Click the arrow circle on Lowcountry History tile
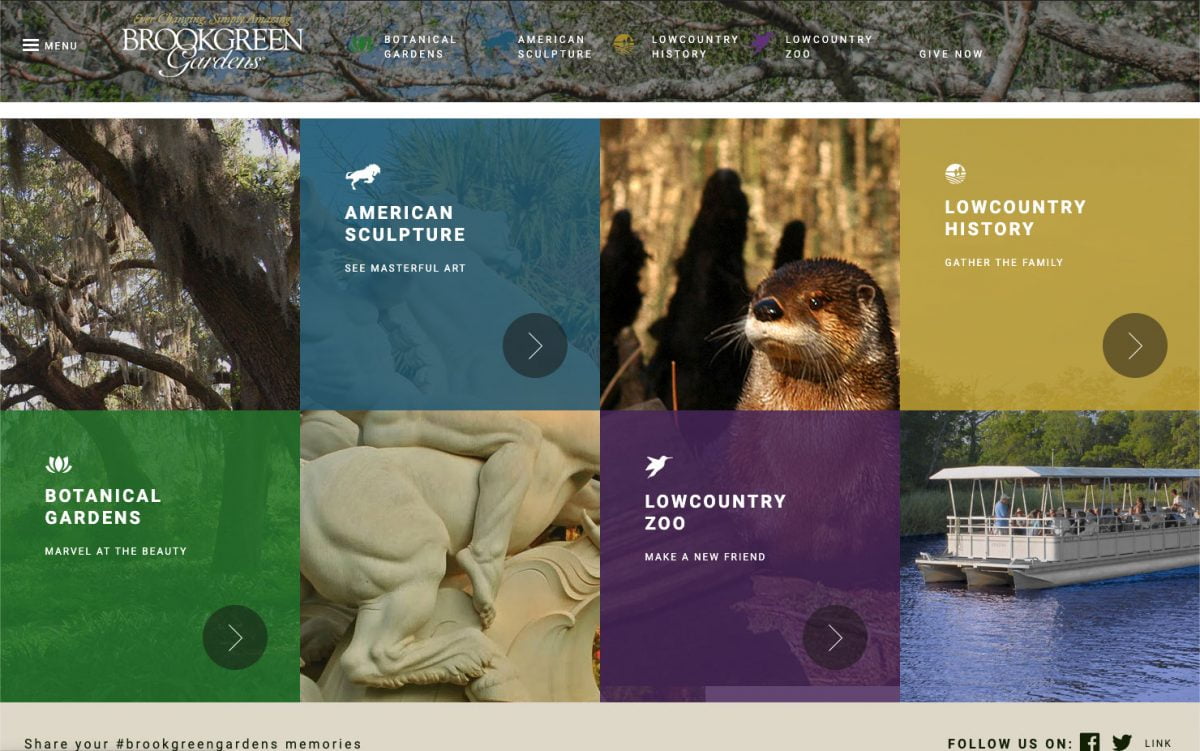This screenshot has height=751, width=1200. click(x=1135, y=346)
